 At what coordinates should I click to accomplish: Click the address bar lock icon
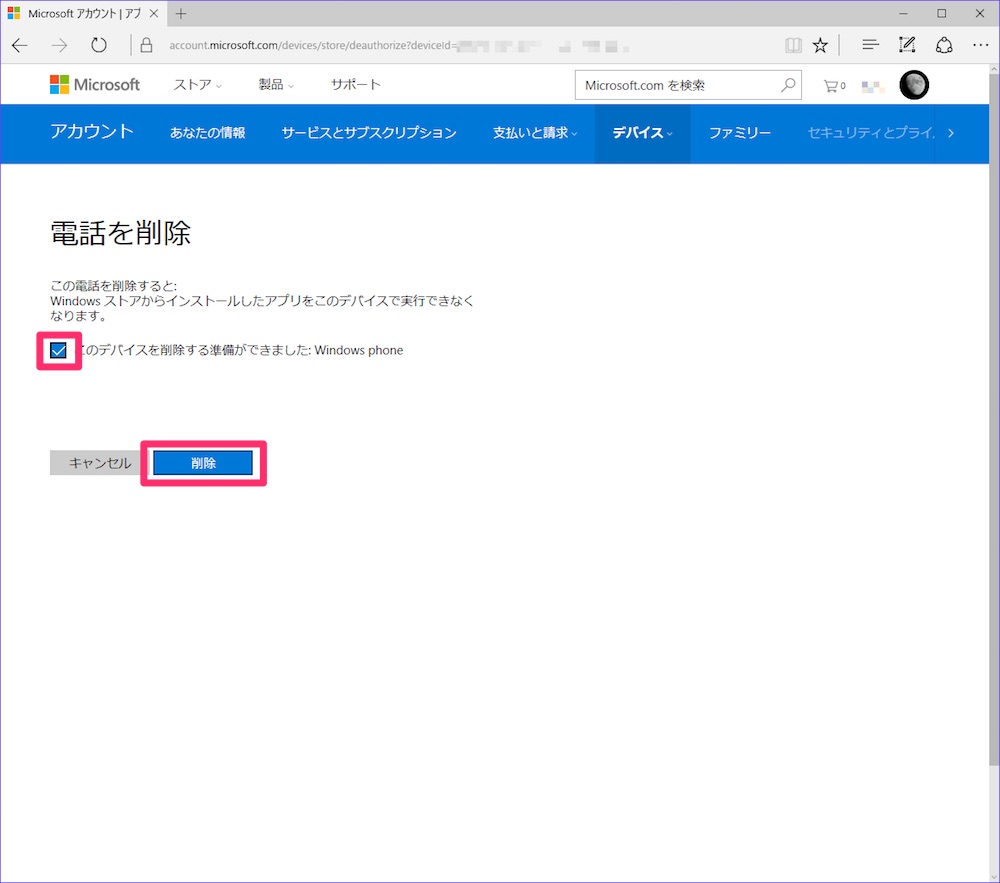(146, 45)
